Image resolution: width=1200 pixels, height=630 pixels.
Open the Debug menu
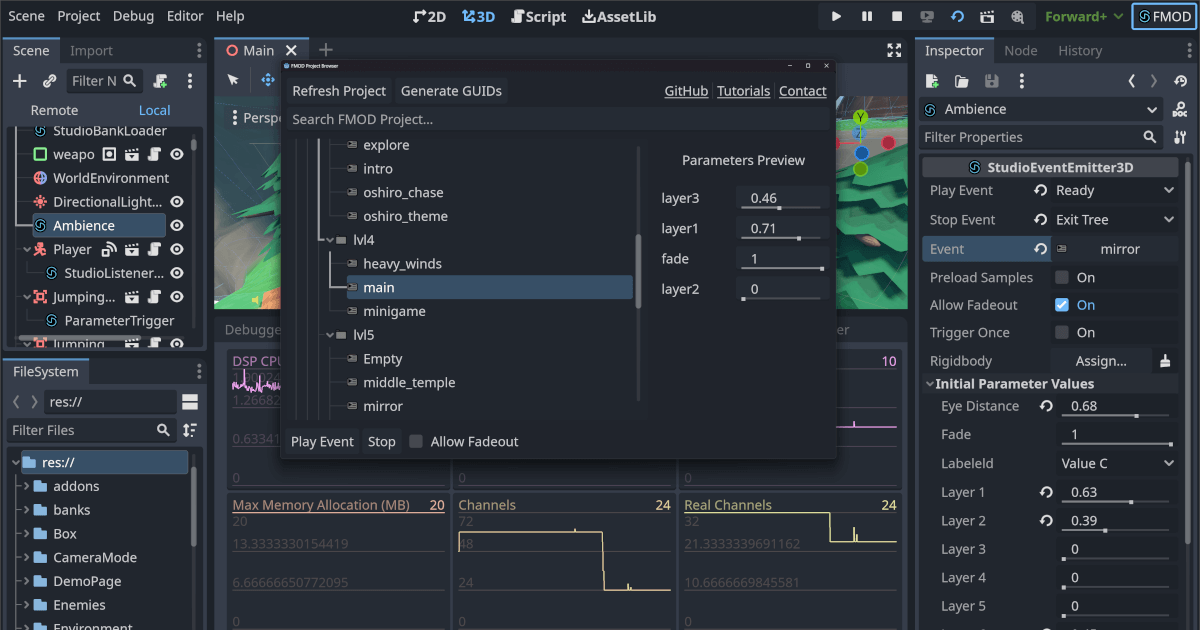133,16
